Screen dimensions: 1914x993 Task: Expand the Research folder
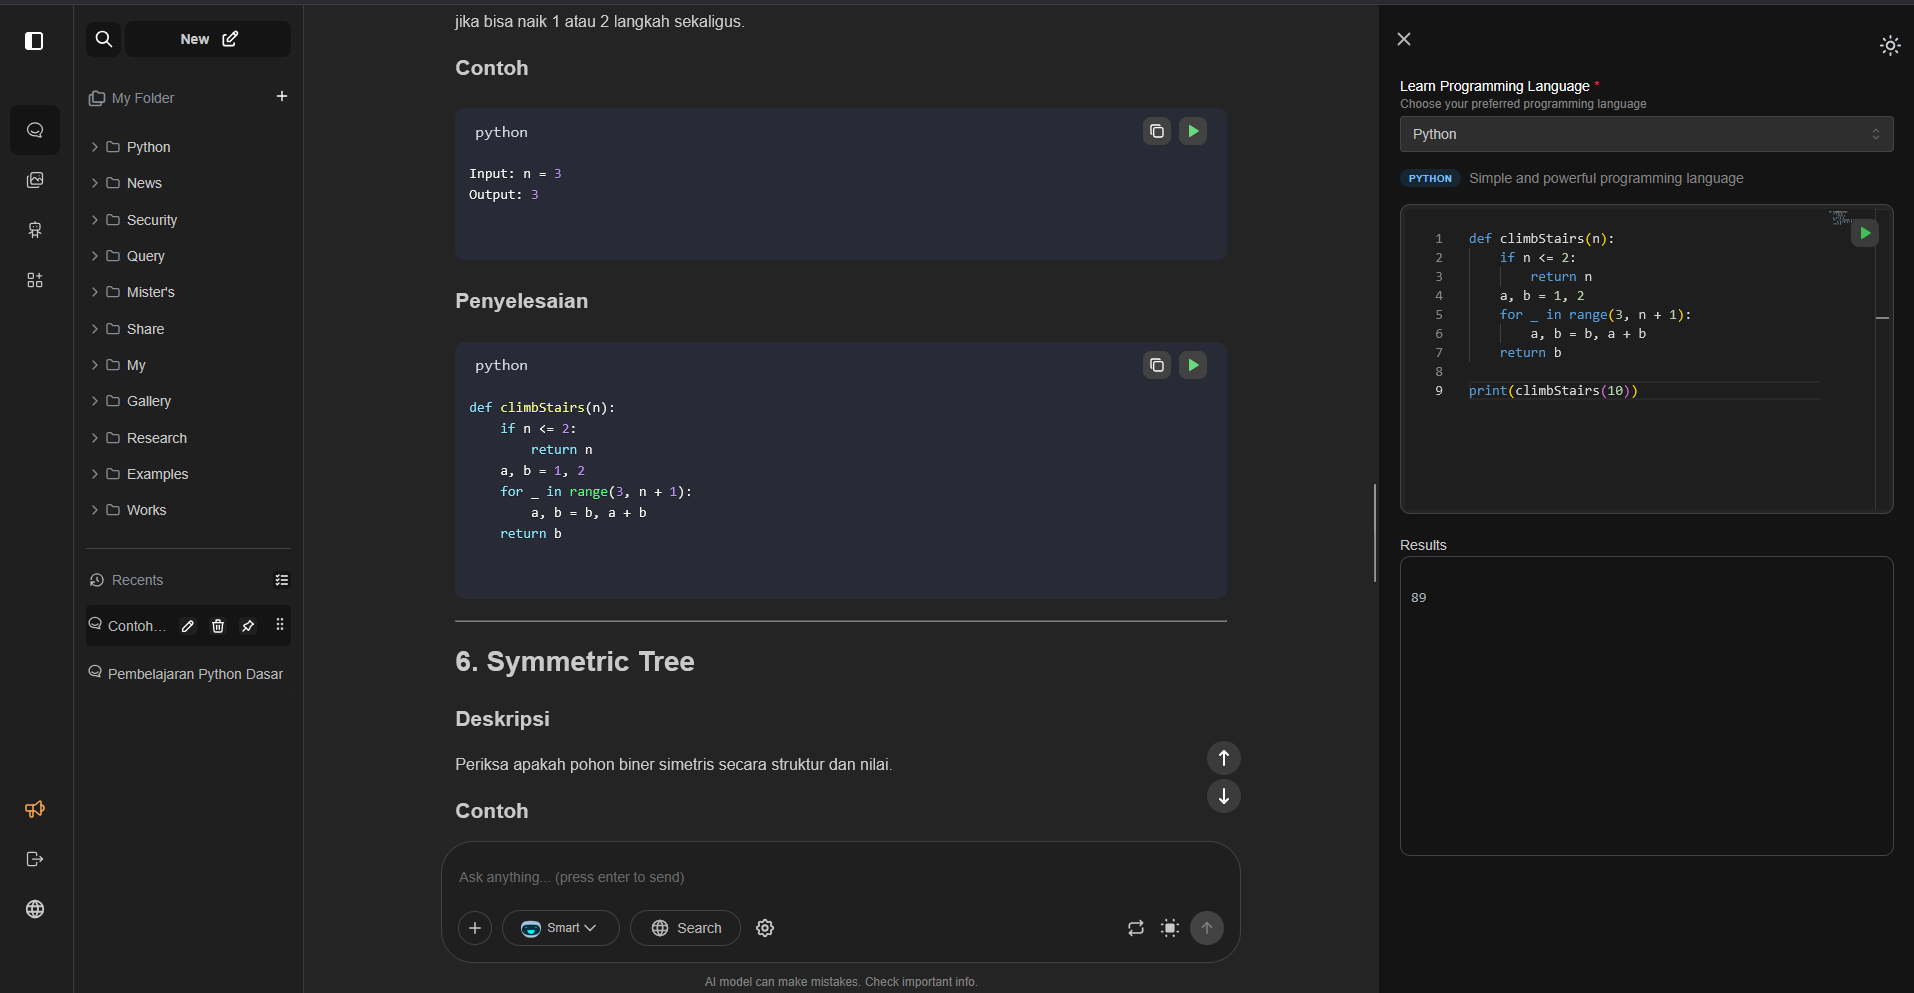click(156, 438)
